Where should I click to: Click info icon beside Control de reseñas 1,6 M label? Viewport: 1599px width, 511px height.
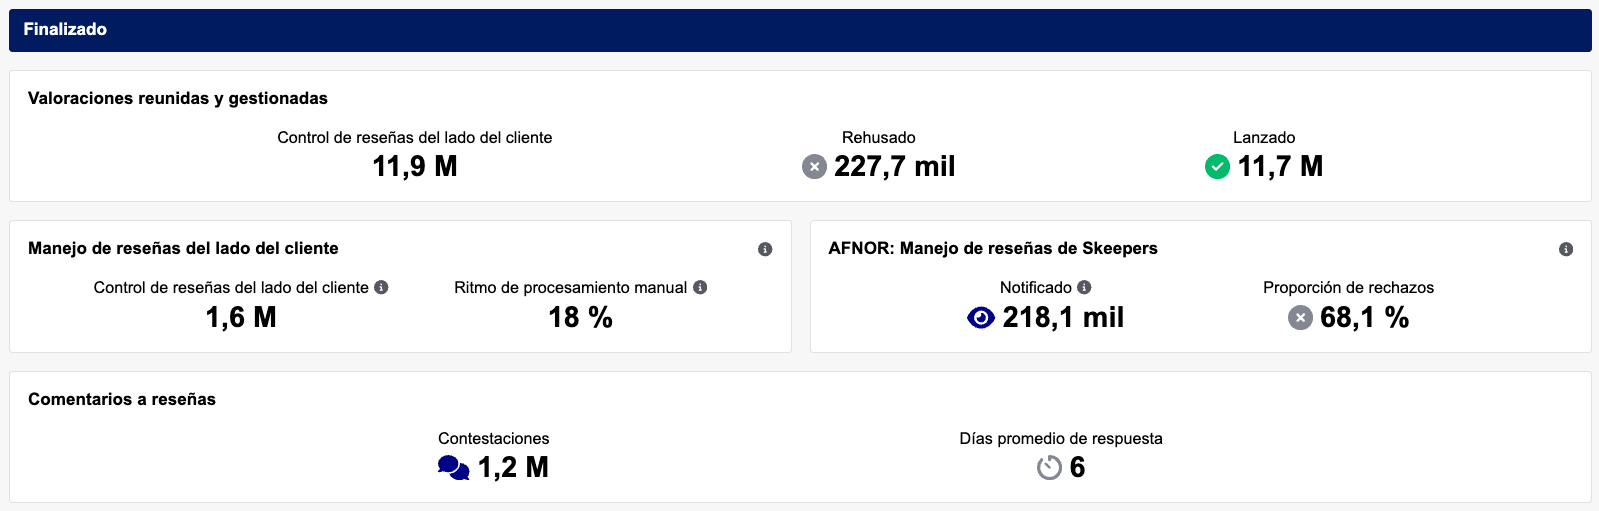(x=381, y=287)
